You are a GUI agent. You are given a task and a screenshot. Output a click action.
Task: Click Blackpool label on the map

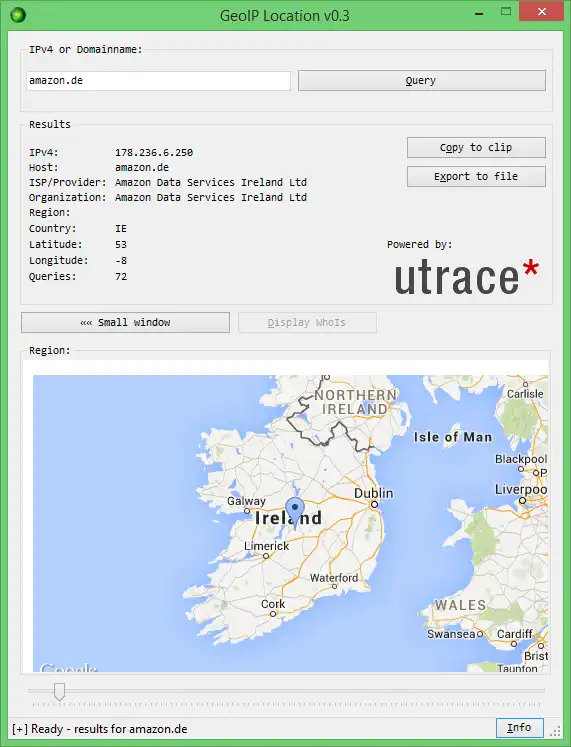click(x=521, y=459)
